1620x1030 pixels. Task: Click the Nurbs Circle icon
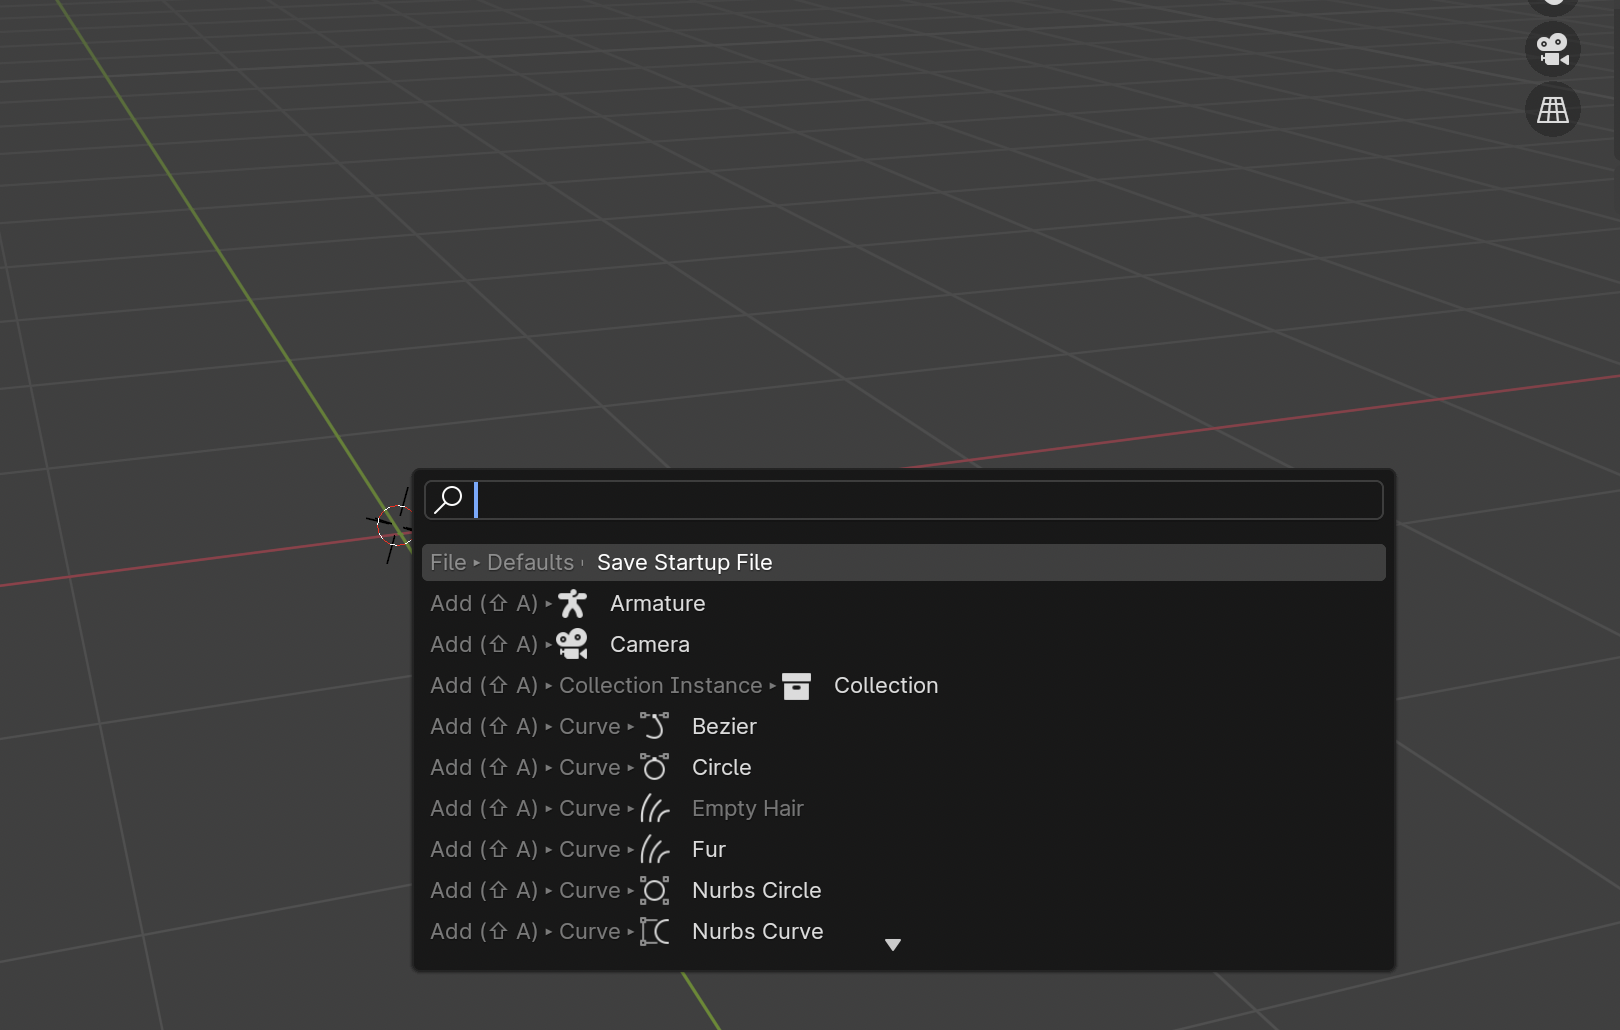(654, 890)
